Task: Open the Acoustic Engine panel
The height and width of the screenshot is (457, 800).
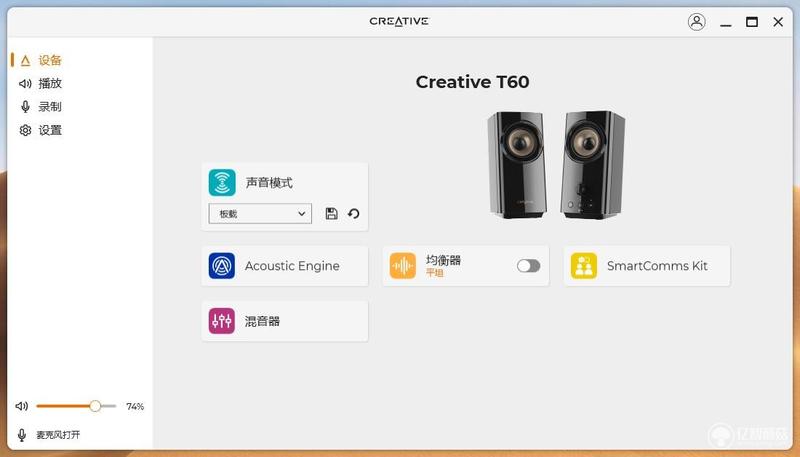Action: (285, 266)
